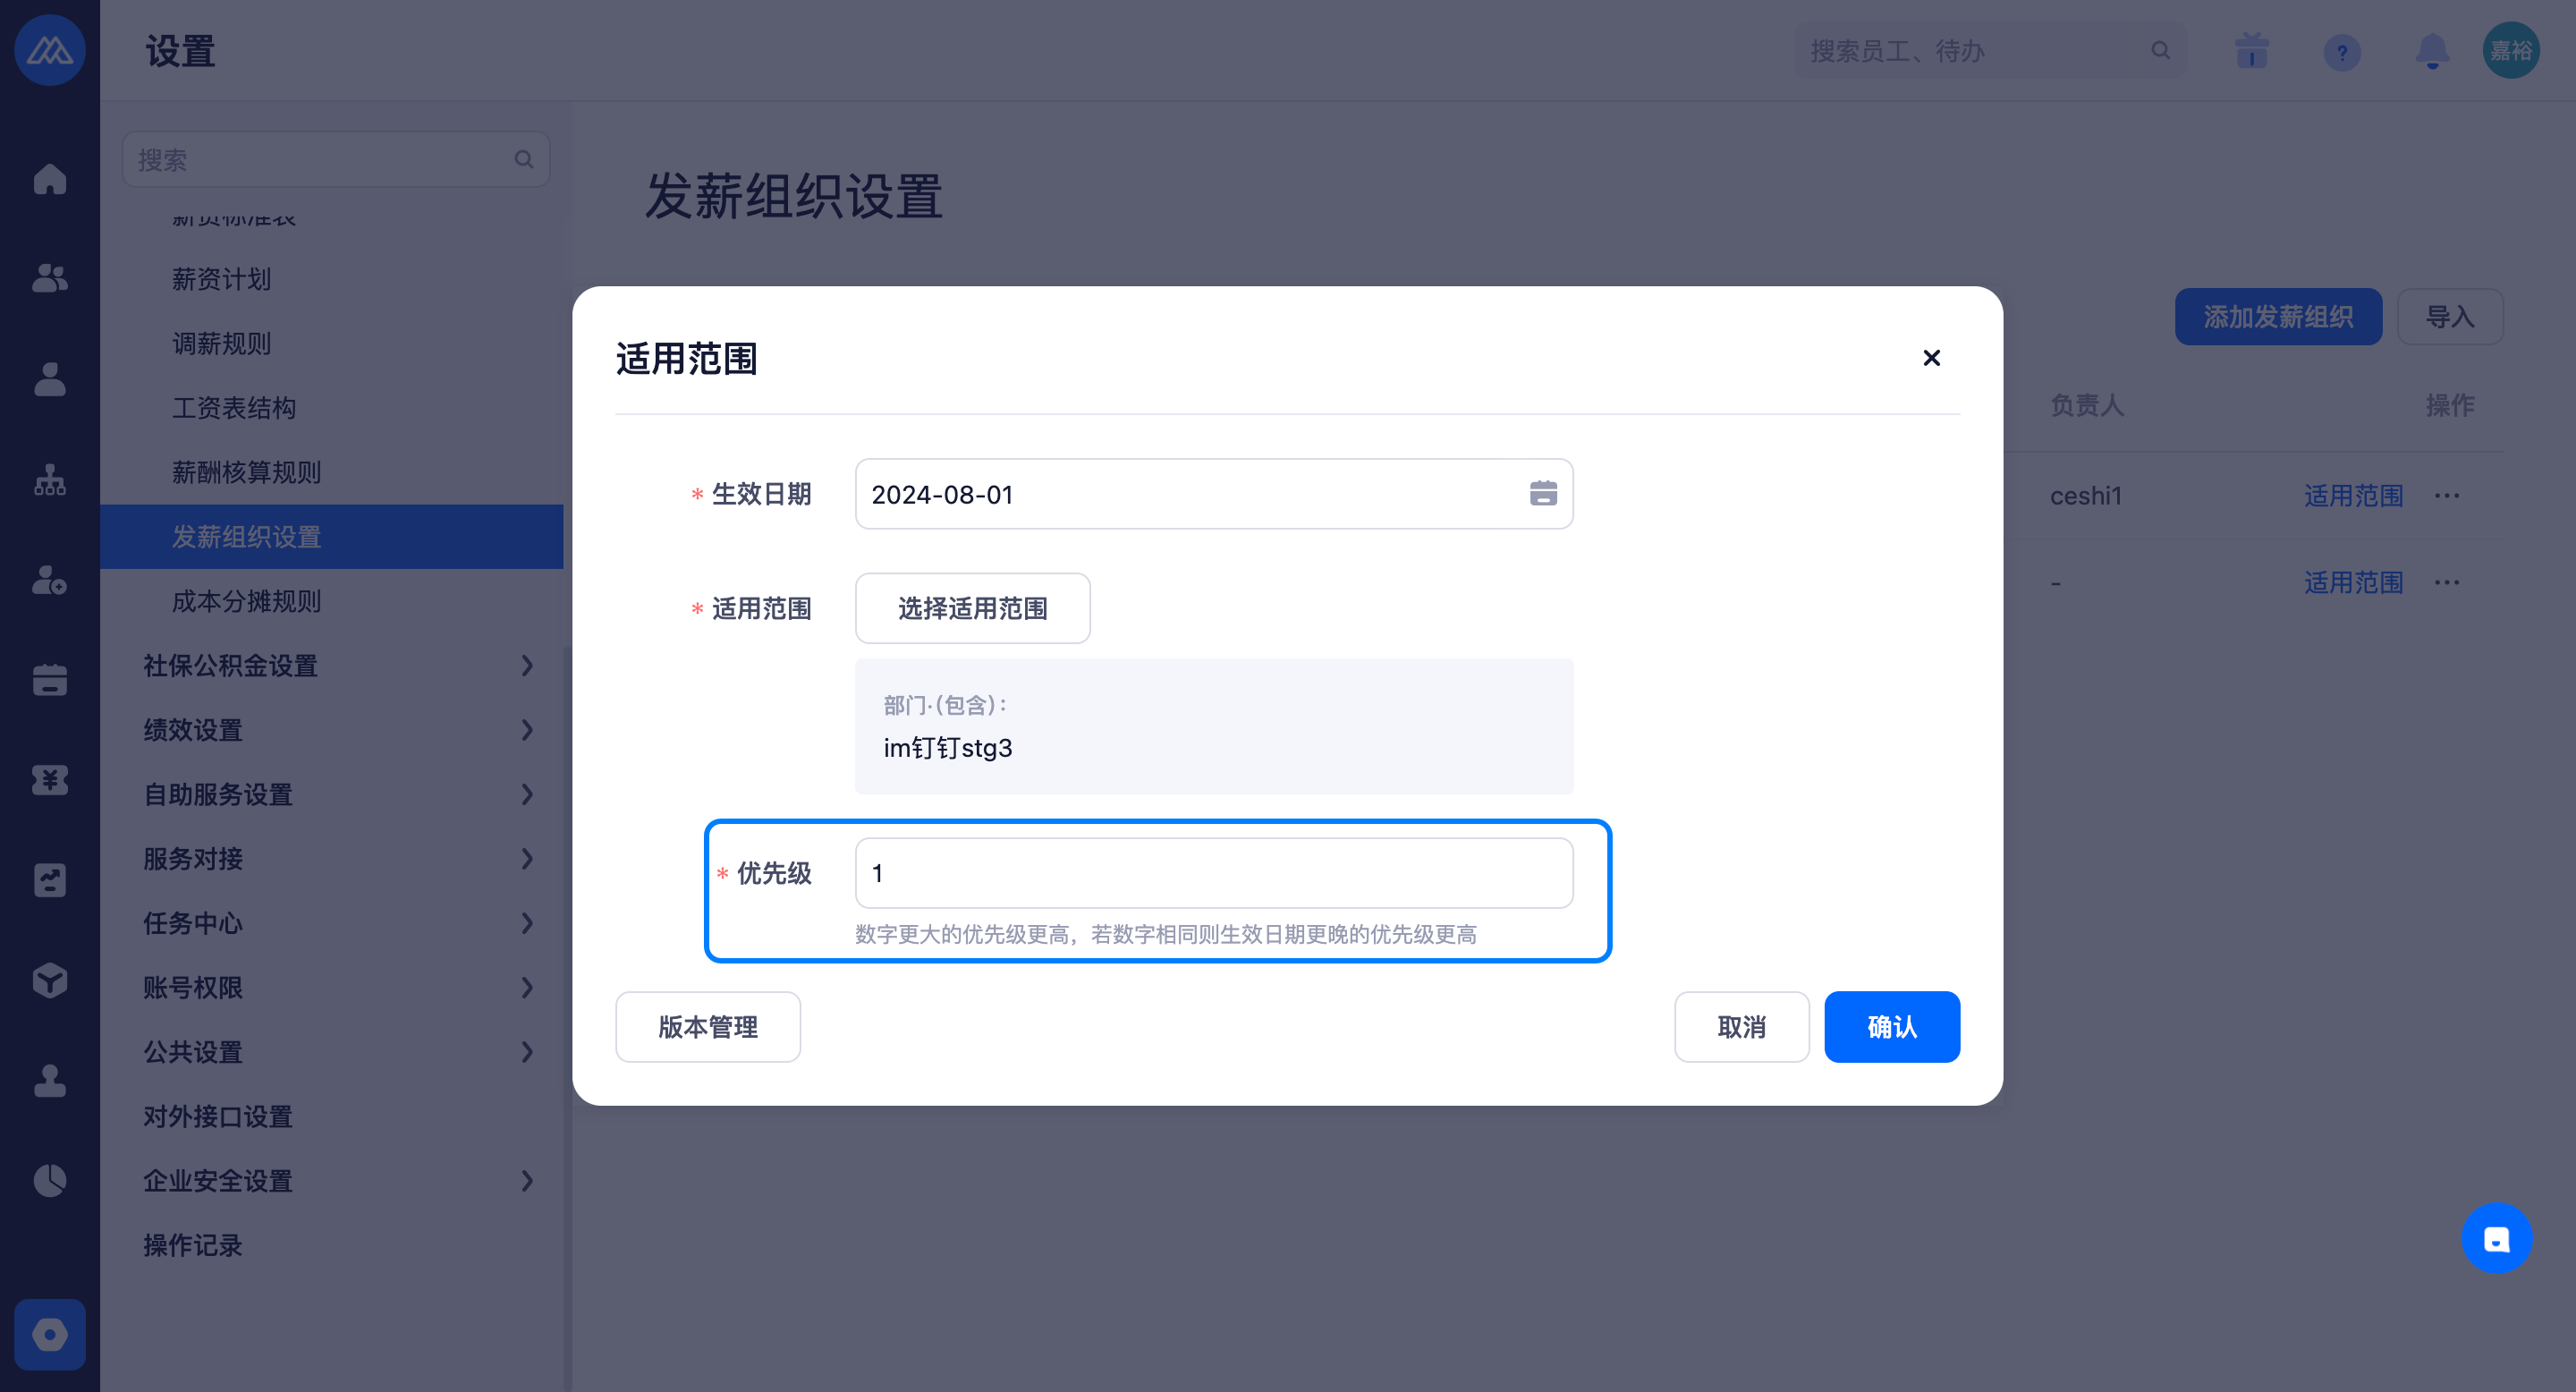Open the notification bell
Image resolution: width=2576 pixels, height=1392 pixels.
pos(2432,50)
